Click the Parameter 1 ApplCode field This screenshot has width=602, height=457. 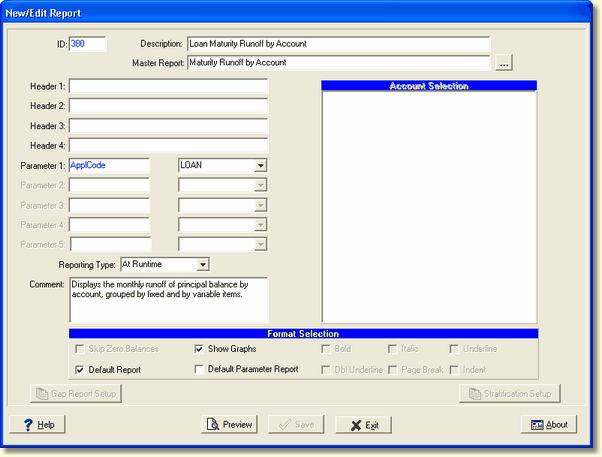(109, 165)
